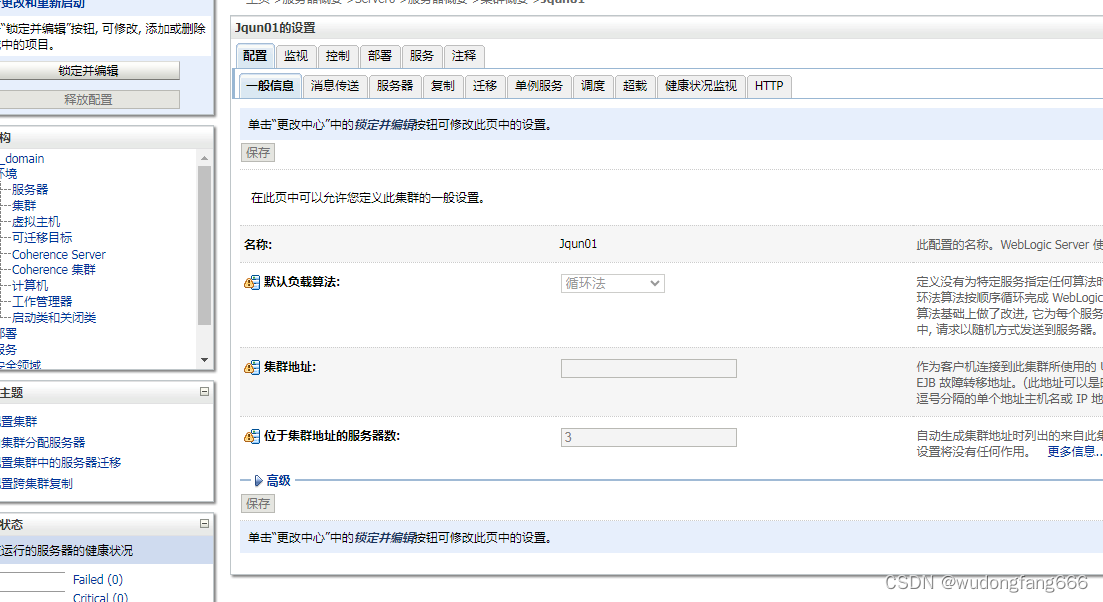Open the 消息传送 subtab

(x=334, y=86)
